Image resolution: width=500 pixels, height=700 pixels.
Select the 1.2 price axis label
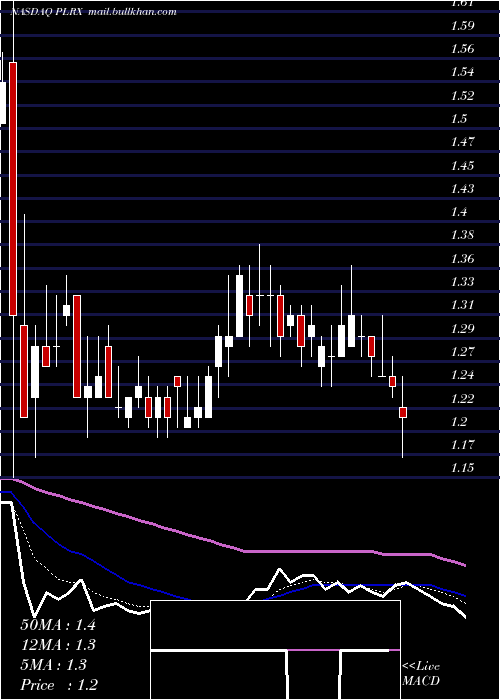[x=459, y=421]
